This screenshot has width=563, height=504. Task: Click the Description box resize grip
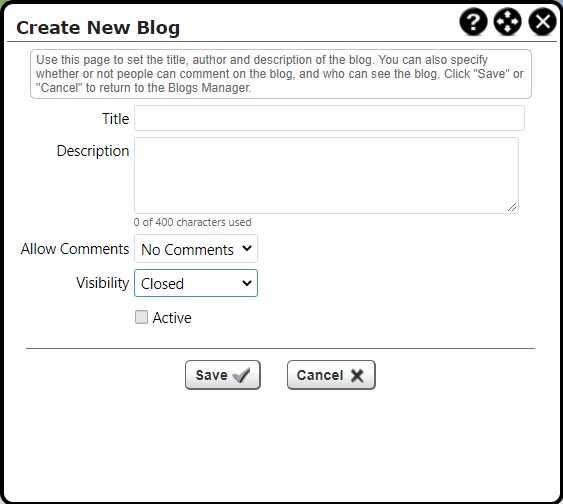click(512, 207)
